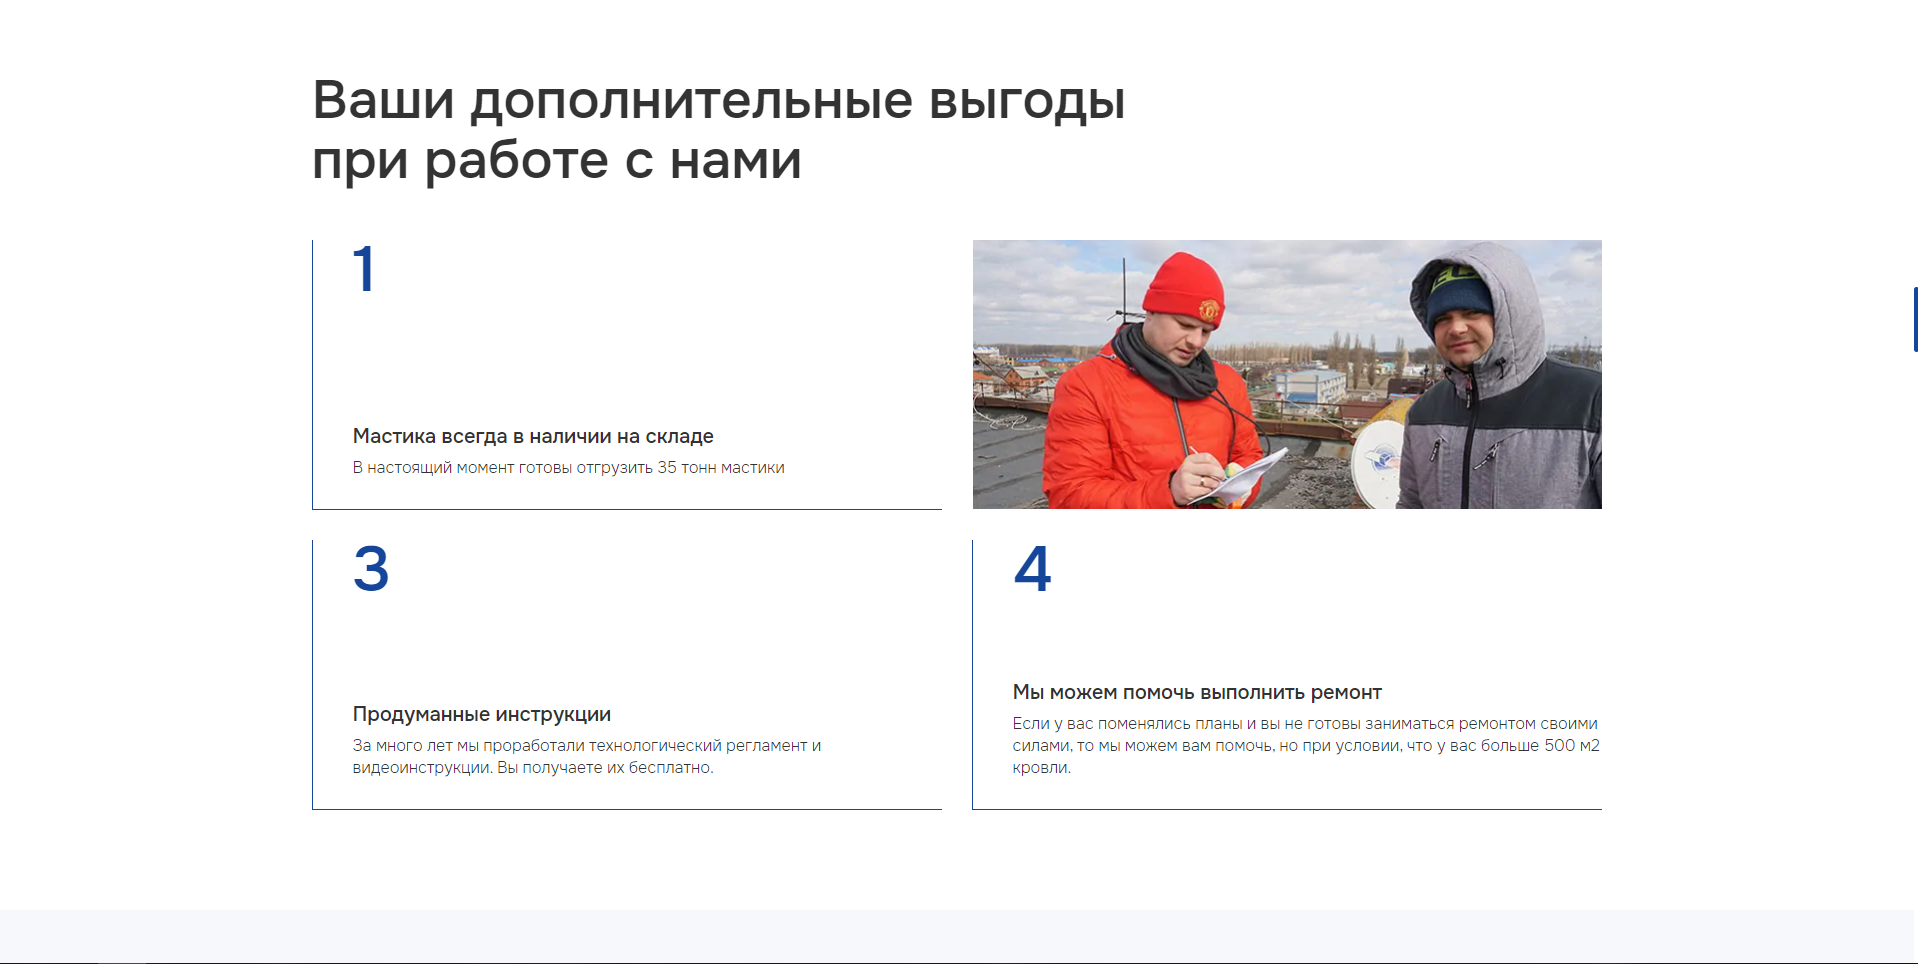This screenshot has width=1918, height=964.
Task: Click the blue number 4 in card four
Action: 1032,569
